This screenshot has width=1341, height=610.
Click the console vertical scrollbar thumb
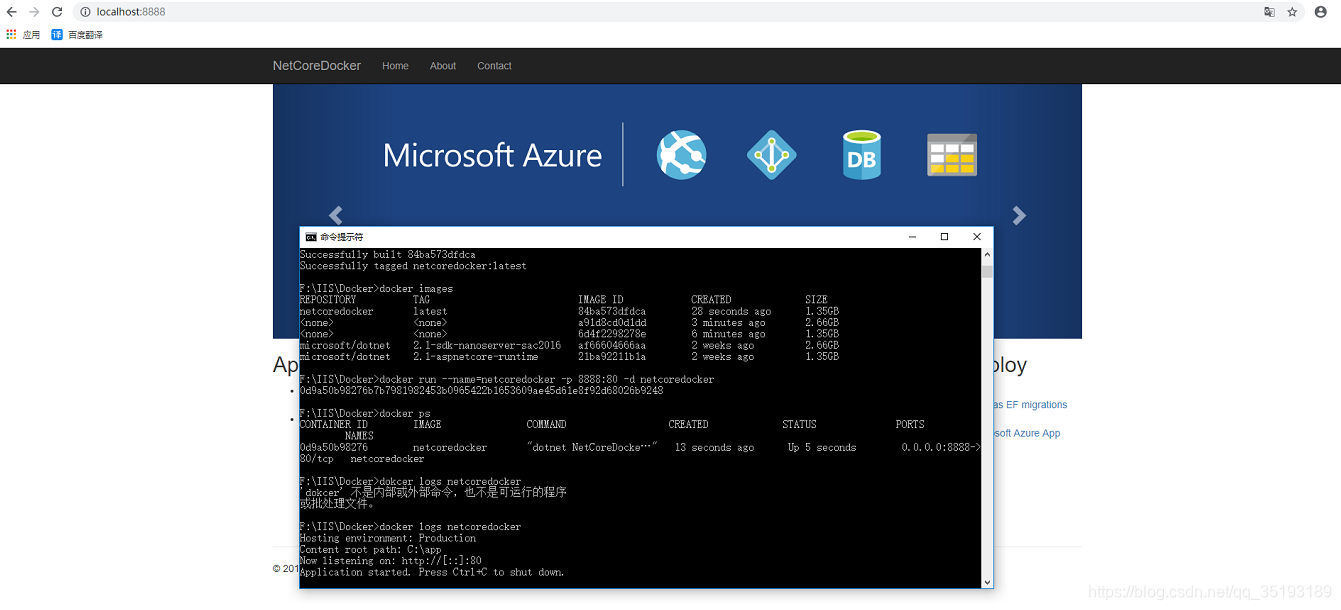[988, 271]
